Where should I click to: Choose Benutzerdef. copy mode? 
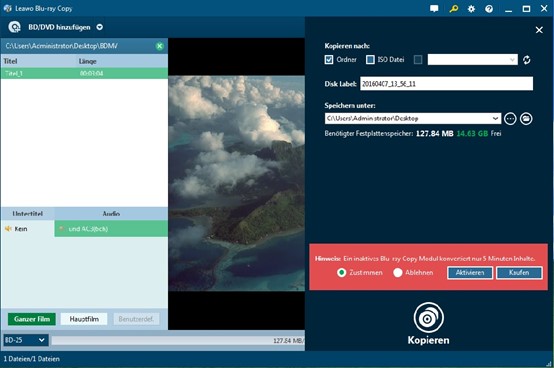coord(136,319)
